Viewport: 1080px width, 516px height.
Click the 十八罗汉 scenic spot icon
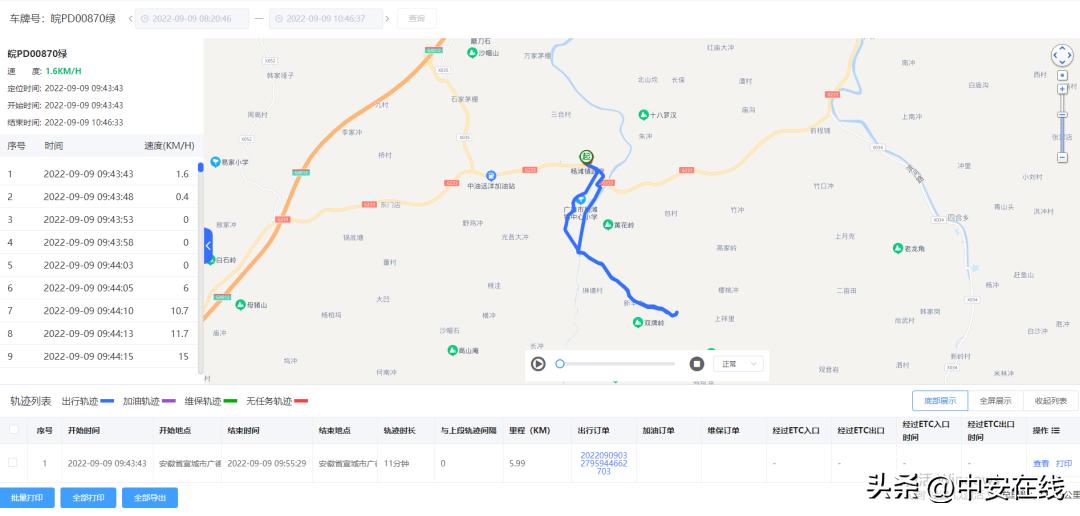(x=643, y=114)
